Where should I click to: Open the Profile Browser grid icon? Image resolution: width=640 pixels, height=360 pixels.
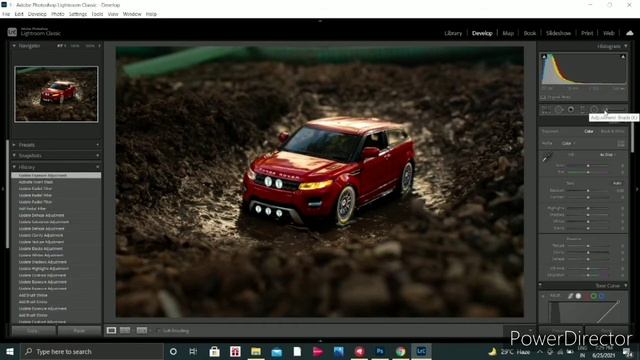620,143
